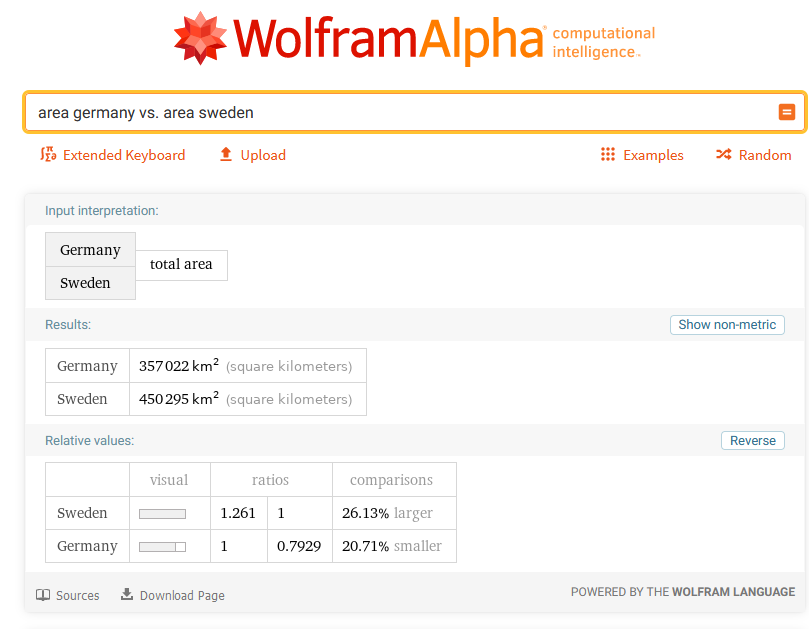Click Sweden row label in Relative values
This screenshot has height=629, width=809.
tap(82, 513)
